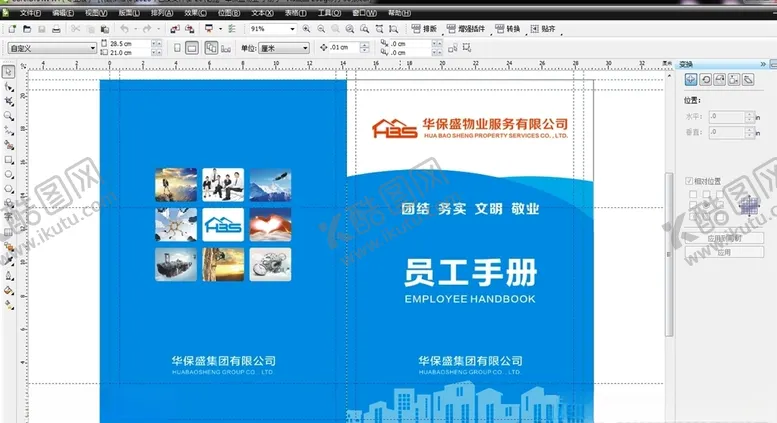The height and width of the screenshot is (423, 777).
Task: Click the 排版 toolbar button
Action: [x=424, y=29]
